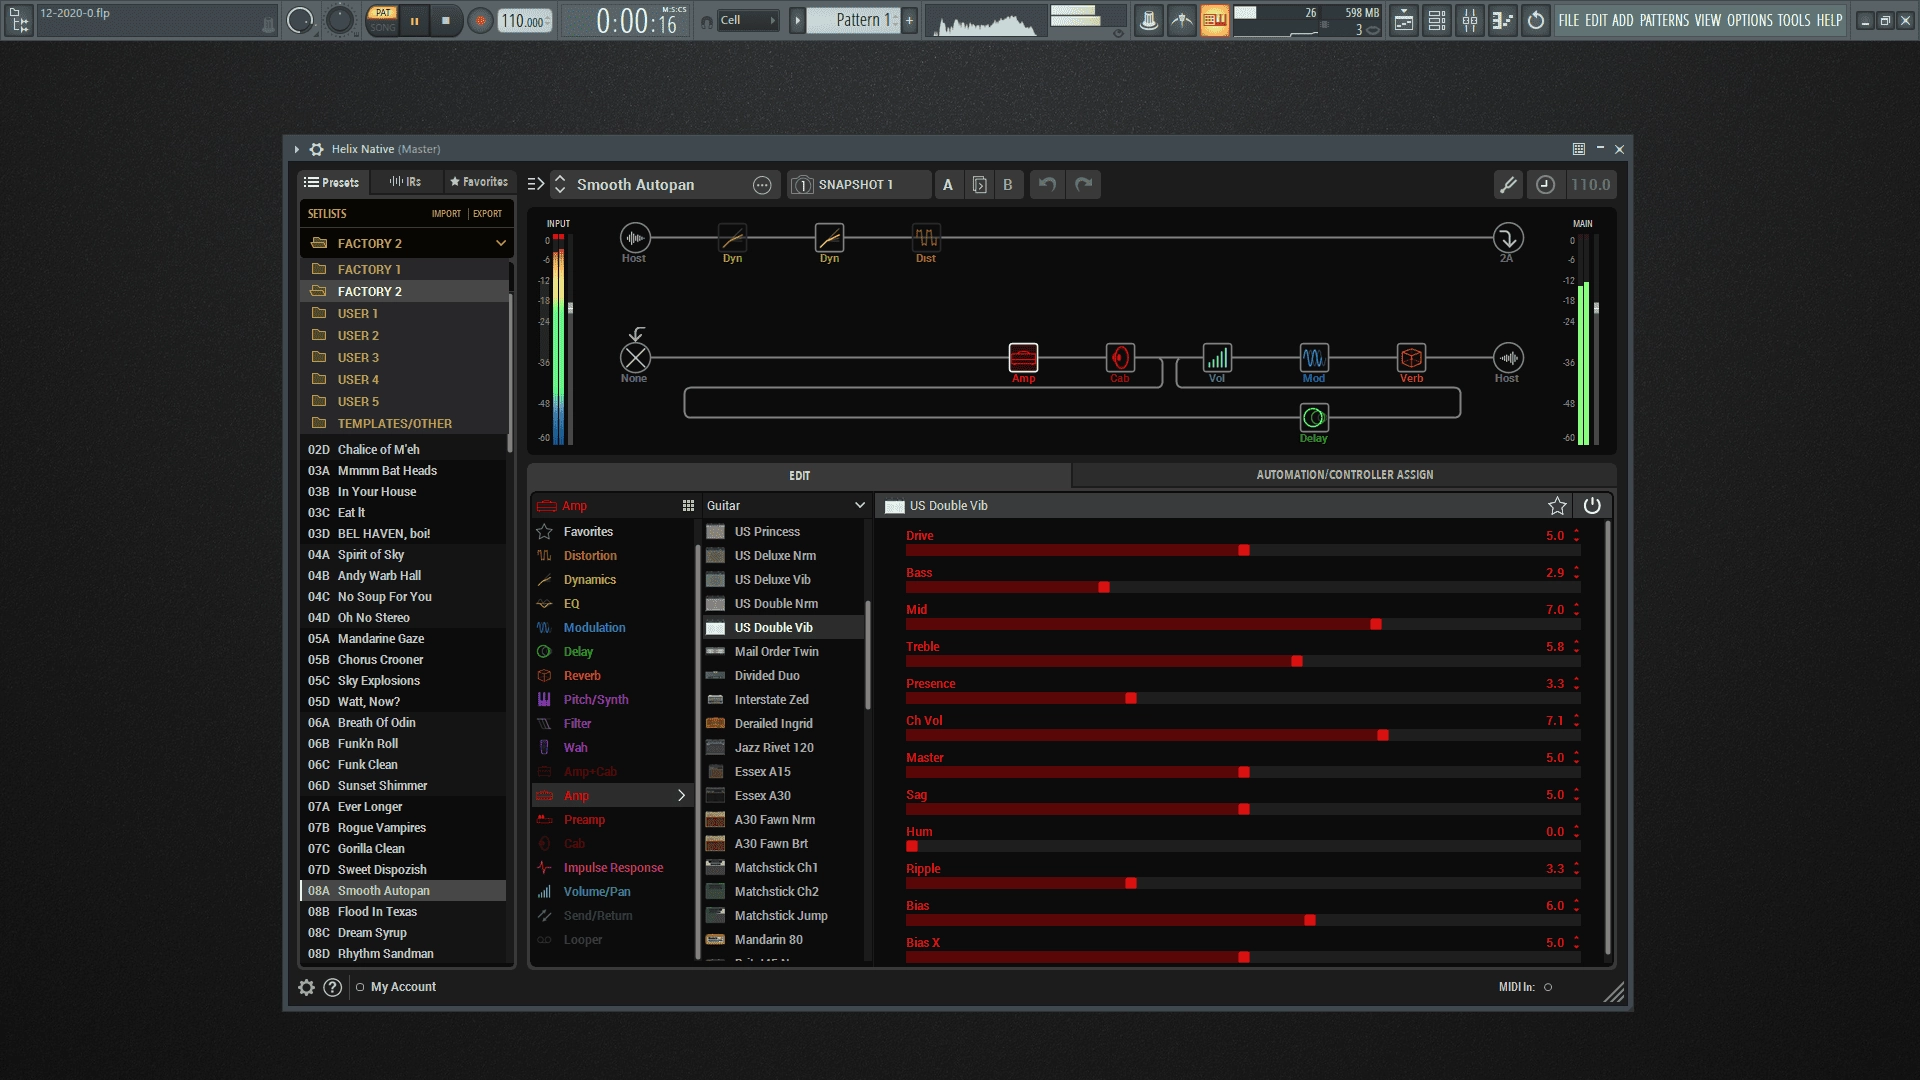Select the Verb block in signal chain

pos(1411,357)
